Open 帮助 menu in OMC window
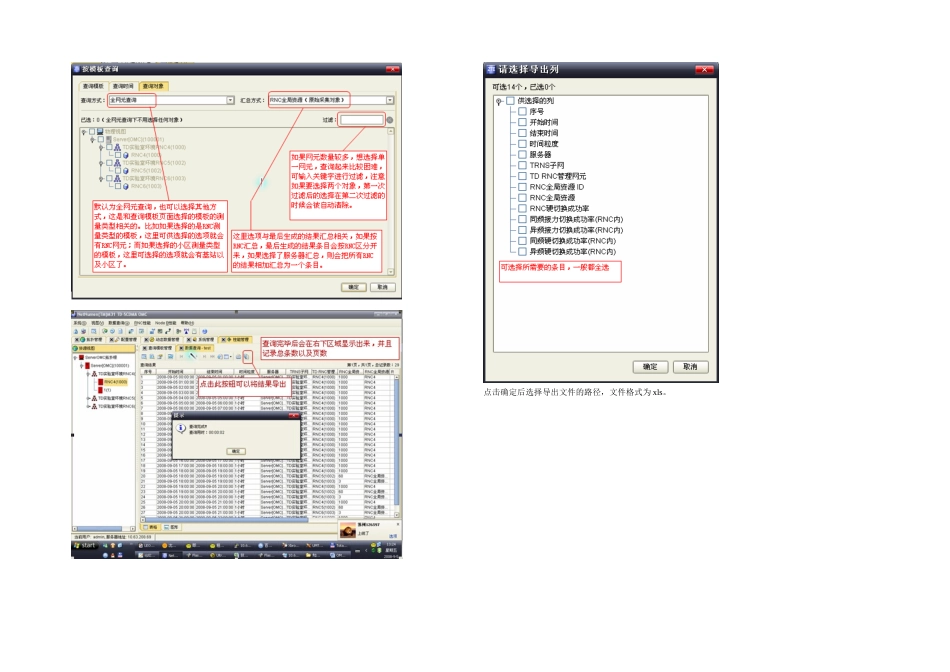This screenshot has width=950, height=672. 187,323
